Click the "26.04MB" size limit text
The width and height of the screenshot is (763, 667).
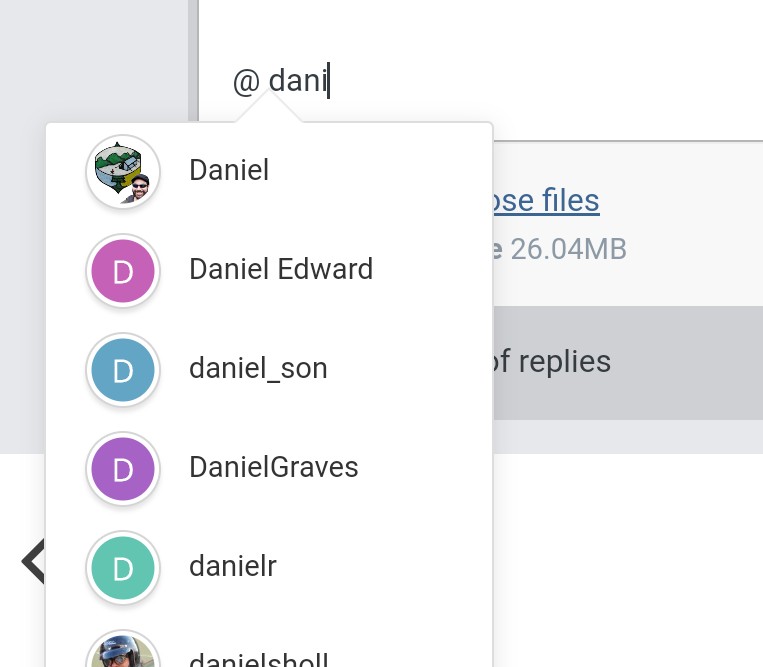coord(568,249)
